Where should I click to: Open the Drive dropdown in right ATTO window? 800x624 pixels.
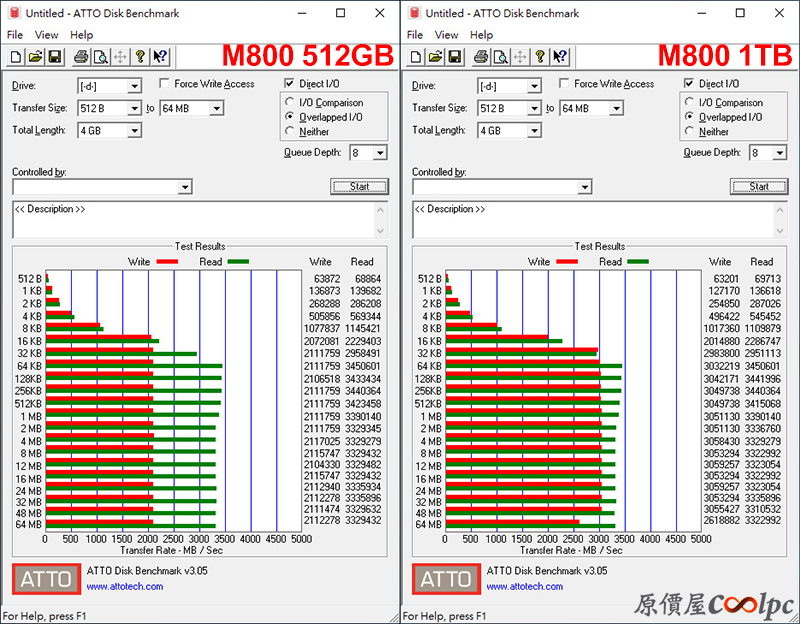point(534,86)
